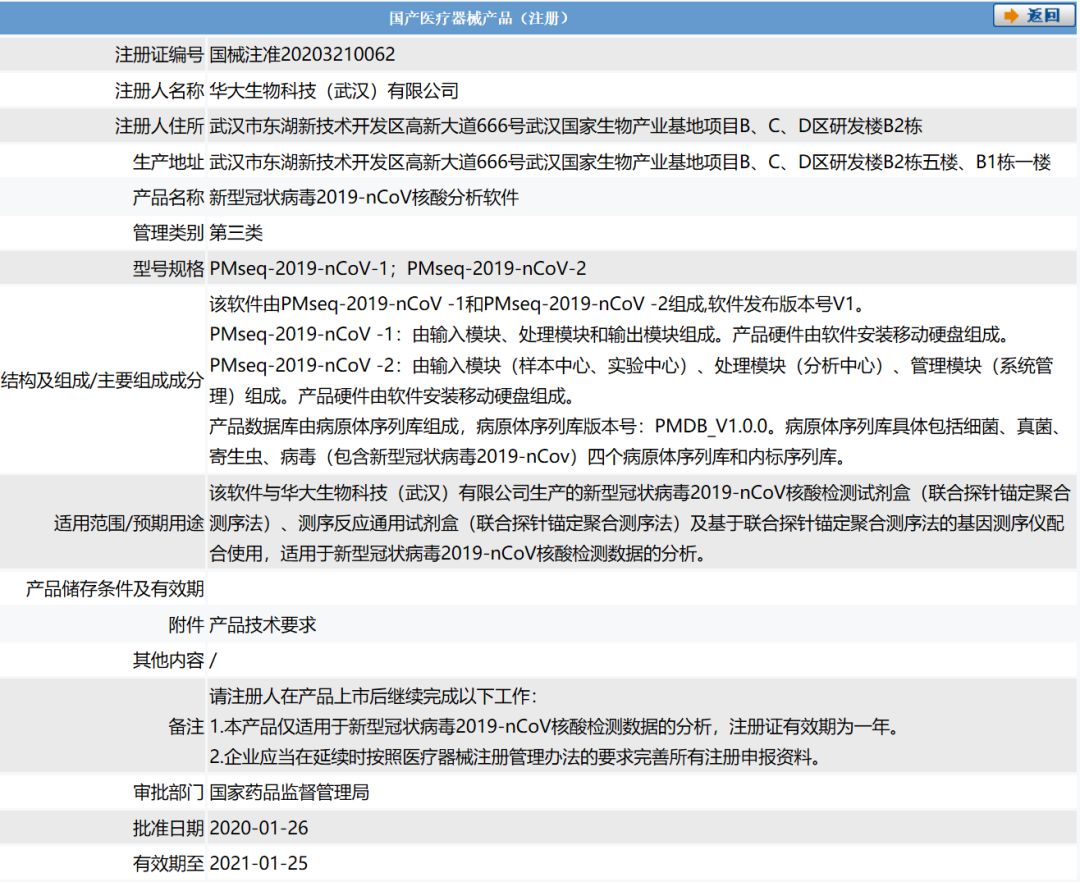Click the 结构及组成/主要组成成分 row label
Image resolution: width=1080 pixels, height=882 pixels.
click(x=102, y=381)
